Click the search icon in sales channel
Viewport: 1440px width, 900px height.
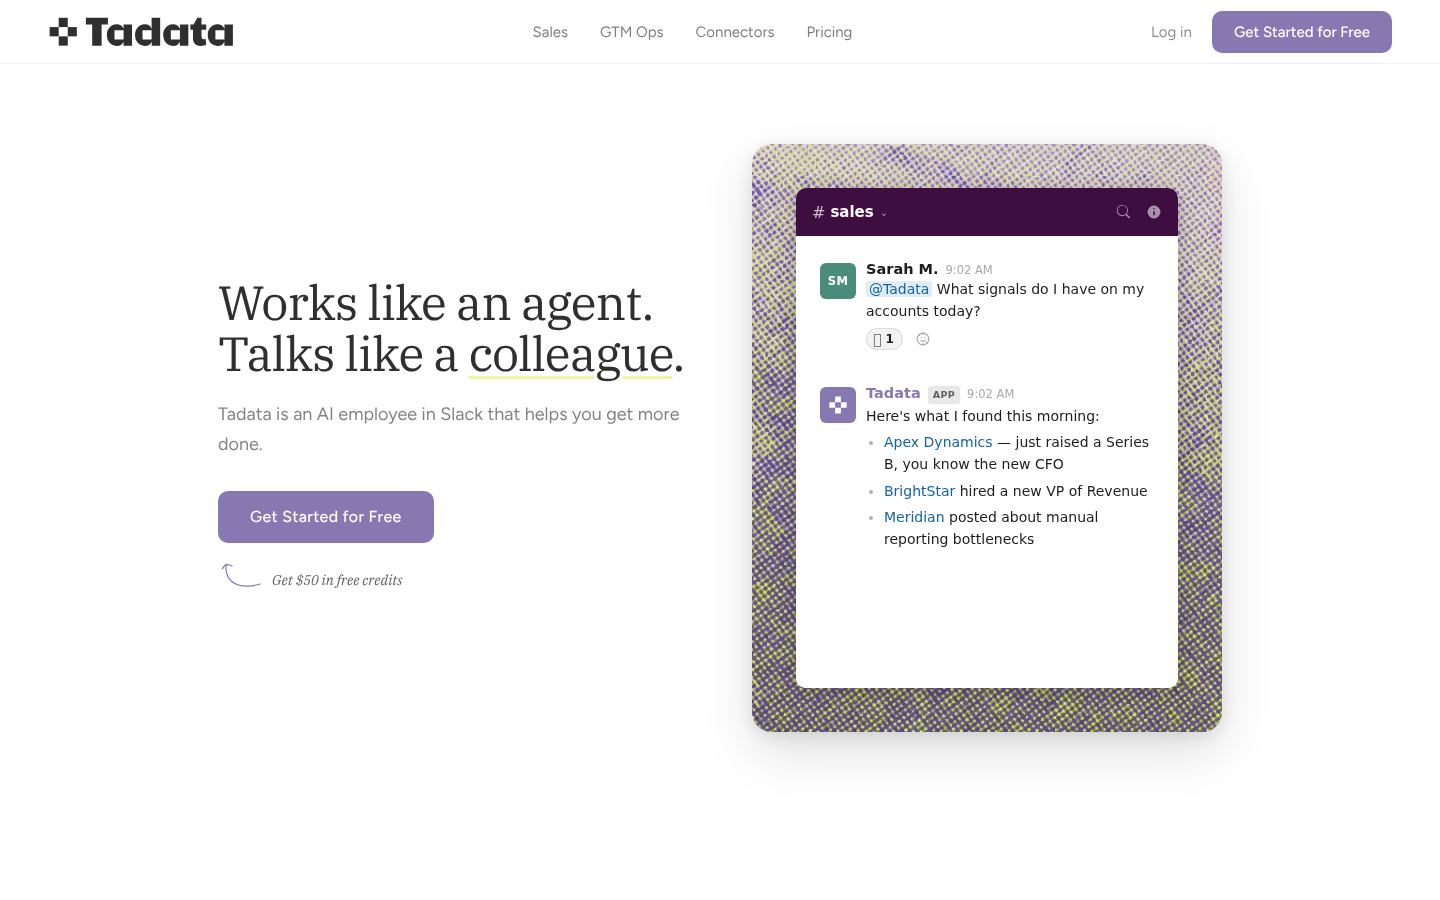pos(1123,212)
